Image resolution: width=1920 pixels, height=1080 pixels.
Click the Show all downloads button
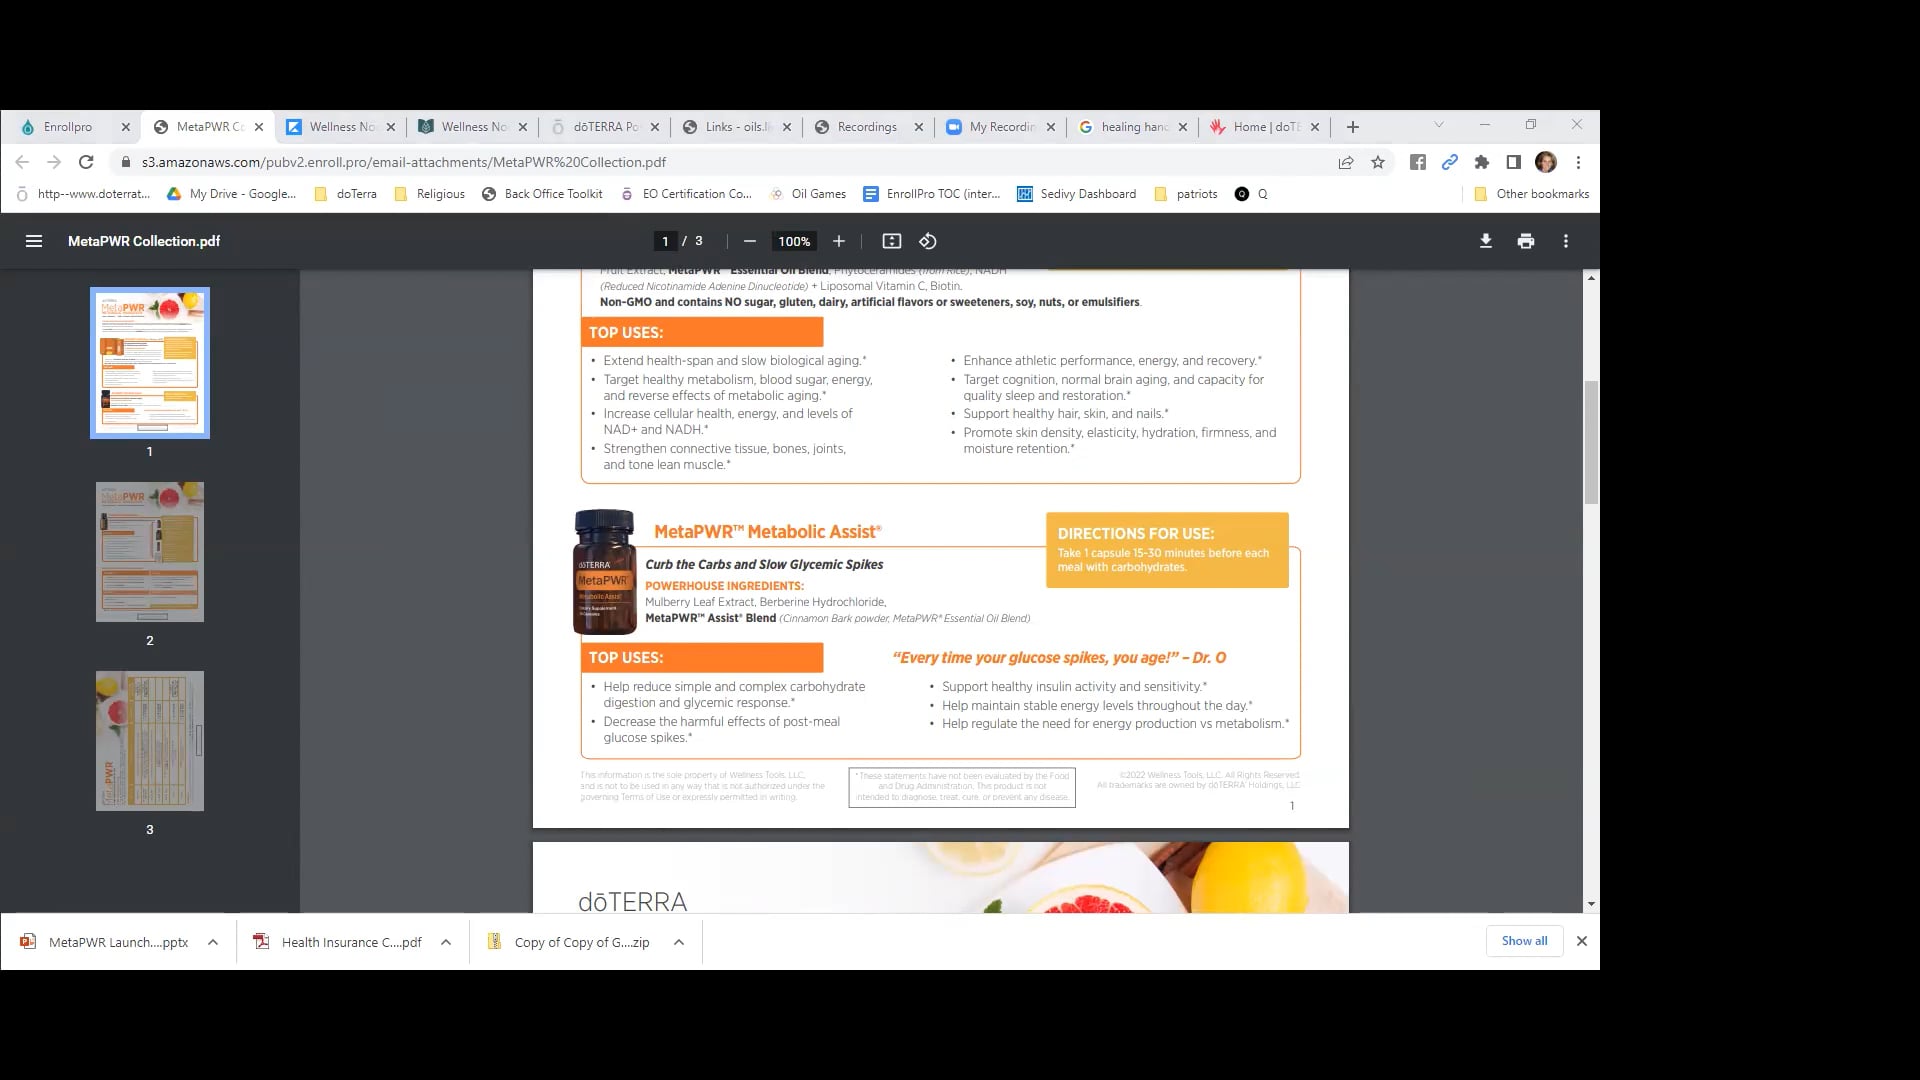(1524, 941)
